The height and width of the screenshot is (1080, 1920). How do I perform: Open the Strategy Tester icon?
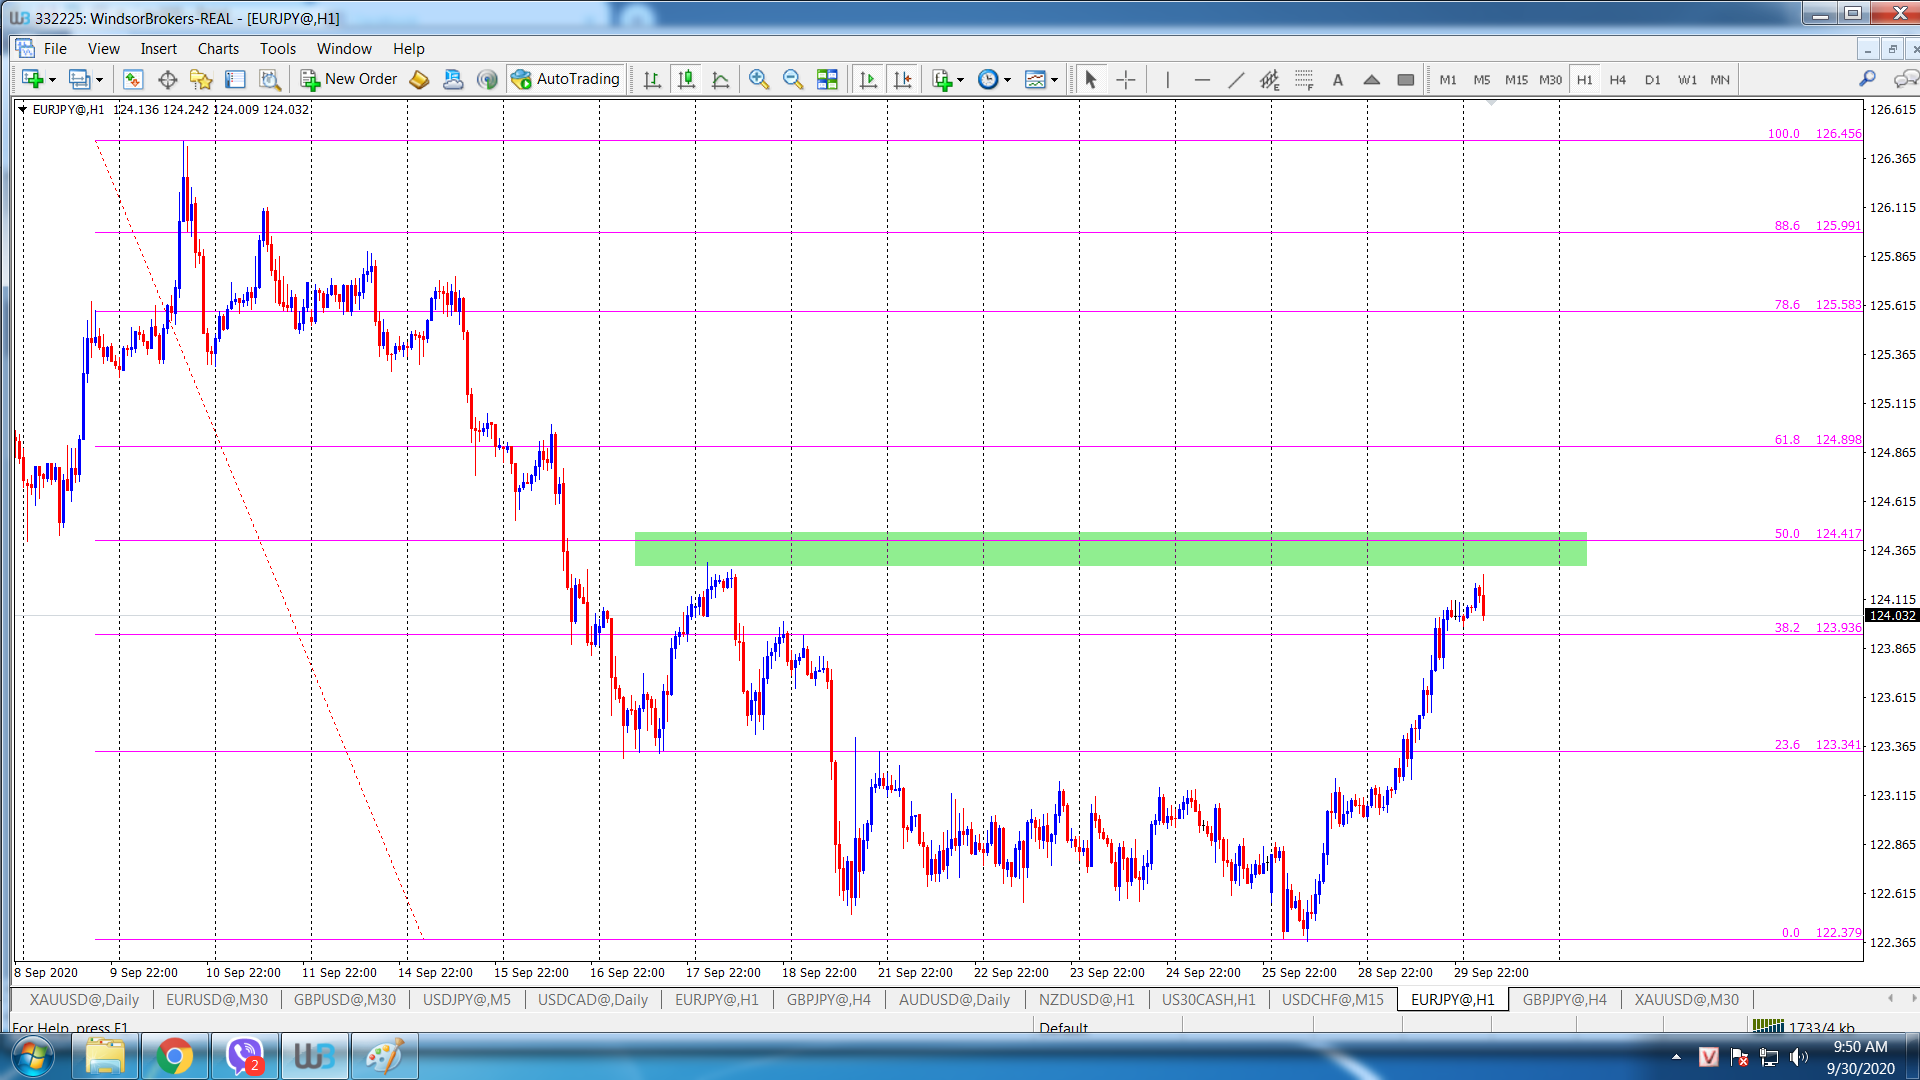(269, 79)
